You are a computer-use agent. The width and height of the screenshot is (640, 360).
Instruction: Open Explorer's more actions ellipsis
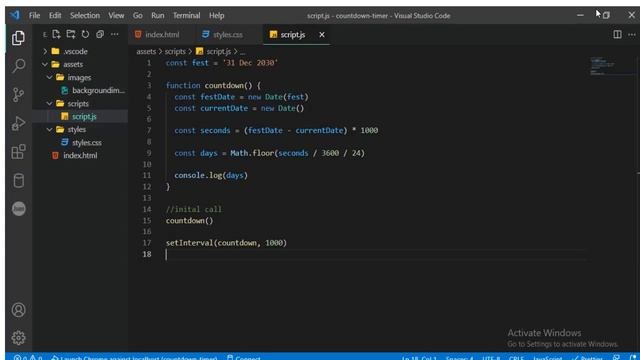point(115,34)
